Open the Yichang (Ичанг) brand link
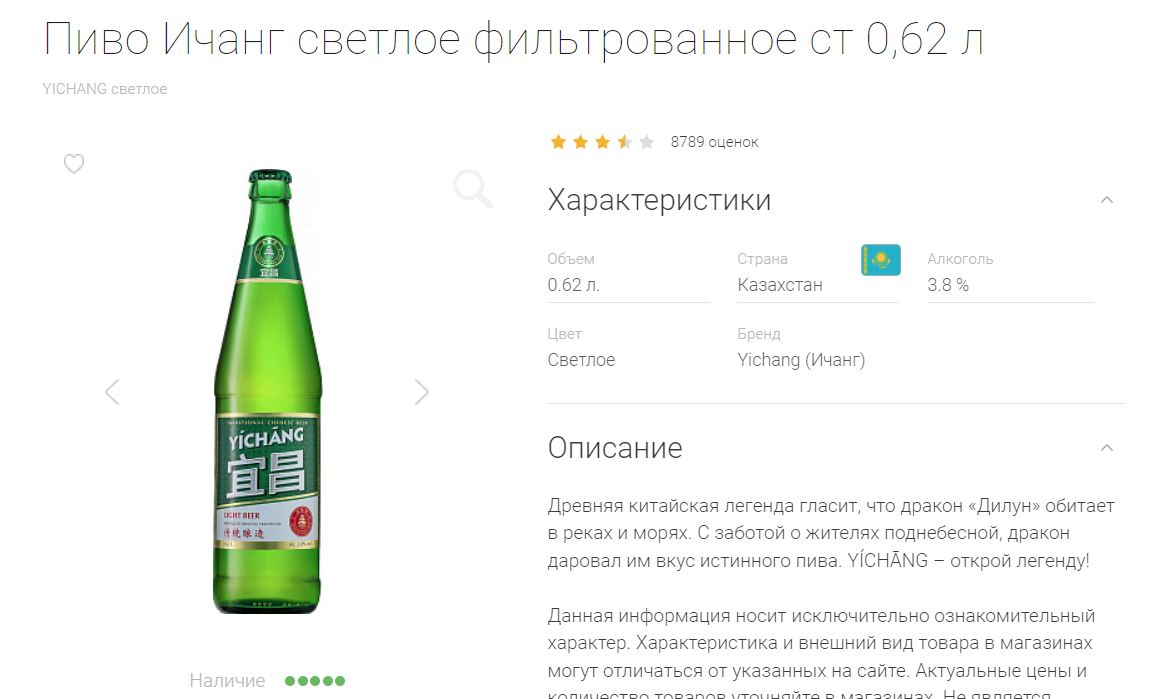Viewport: 1149px width, 699px height. (x=801, y=360)
